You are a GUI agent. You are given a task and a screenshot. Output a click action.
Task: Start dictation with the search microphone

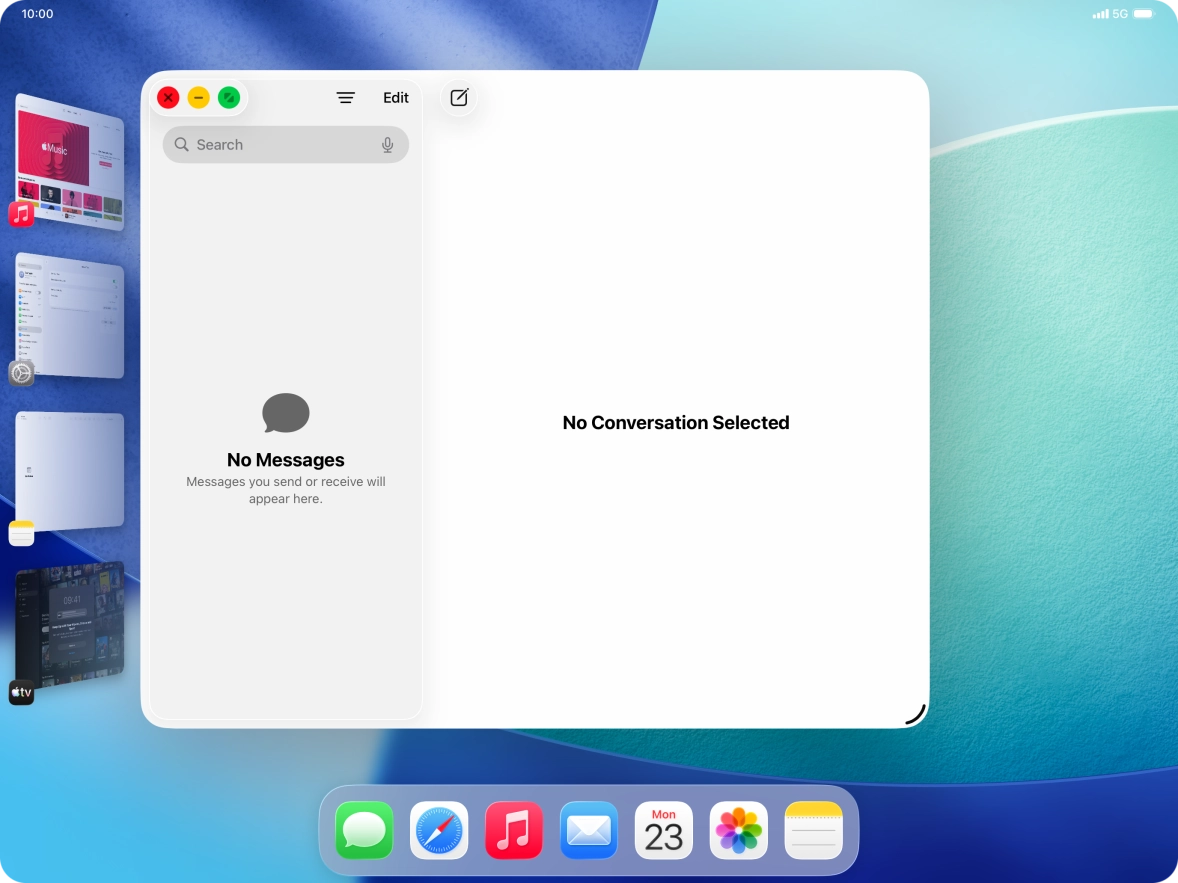pyautogui.click(x=387, y=144)
